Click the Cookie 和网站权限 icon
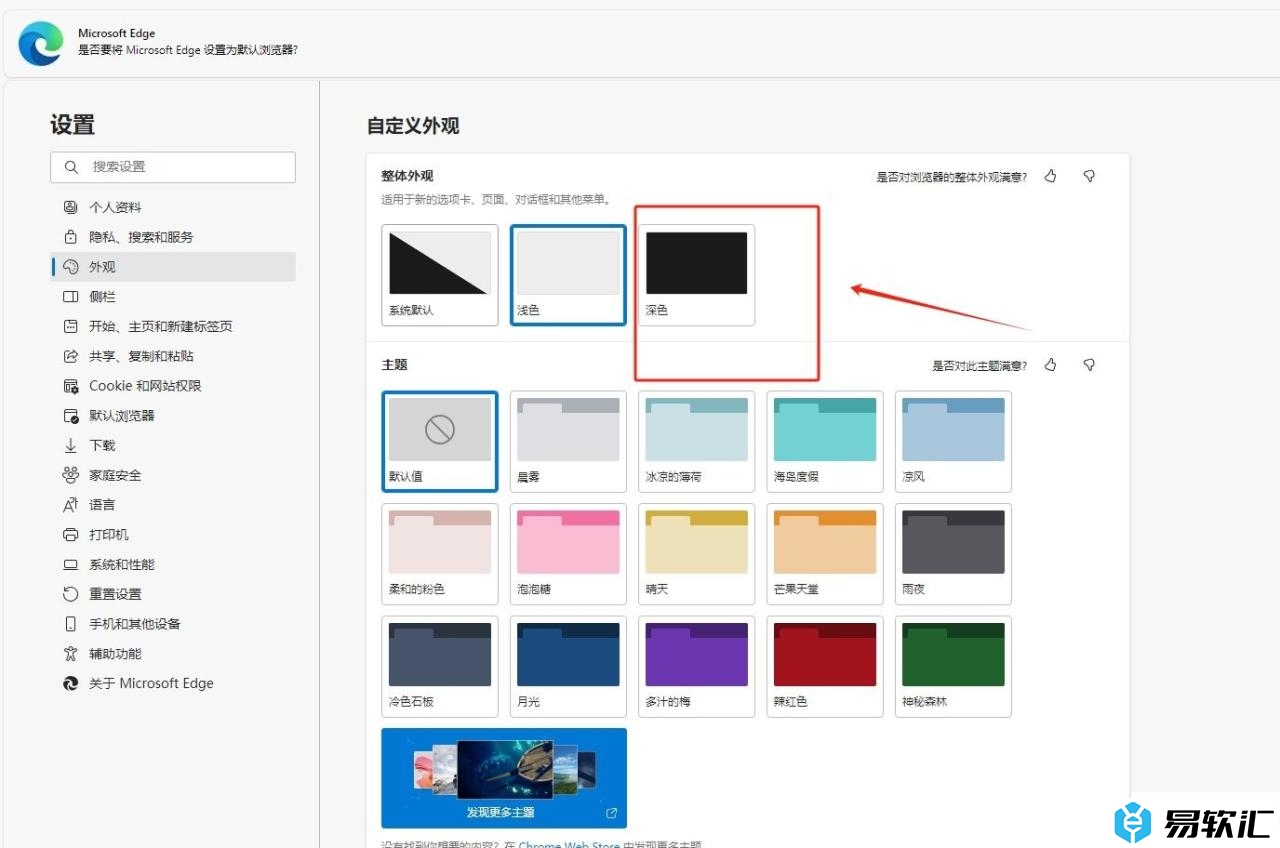1280x848 pixels. [x=71, y=386]
